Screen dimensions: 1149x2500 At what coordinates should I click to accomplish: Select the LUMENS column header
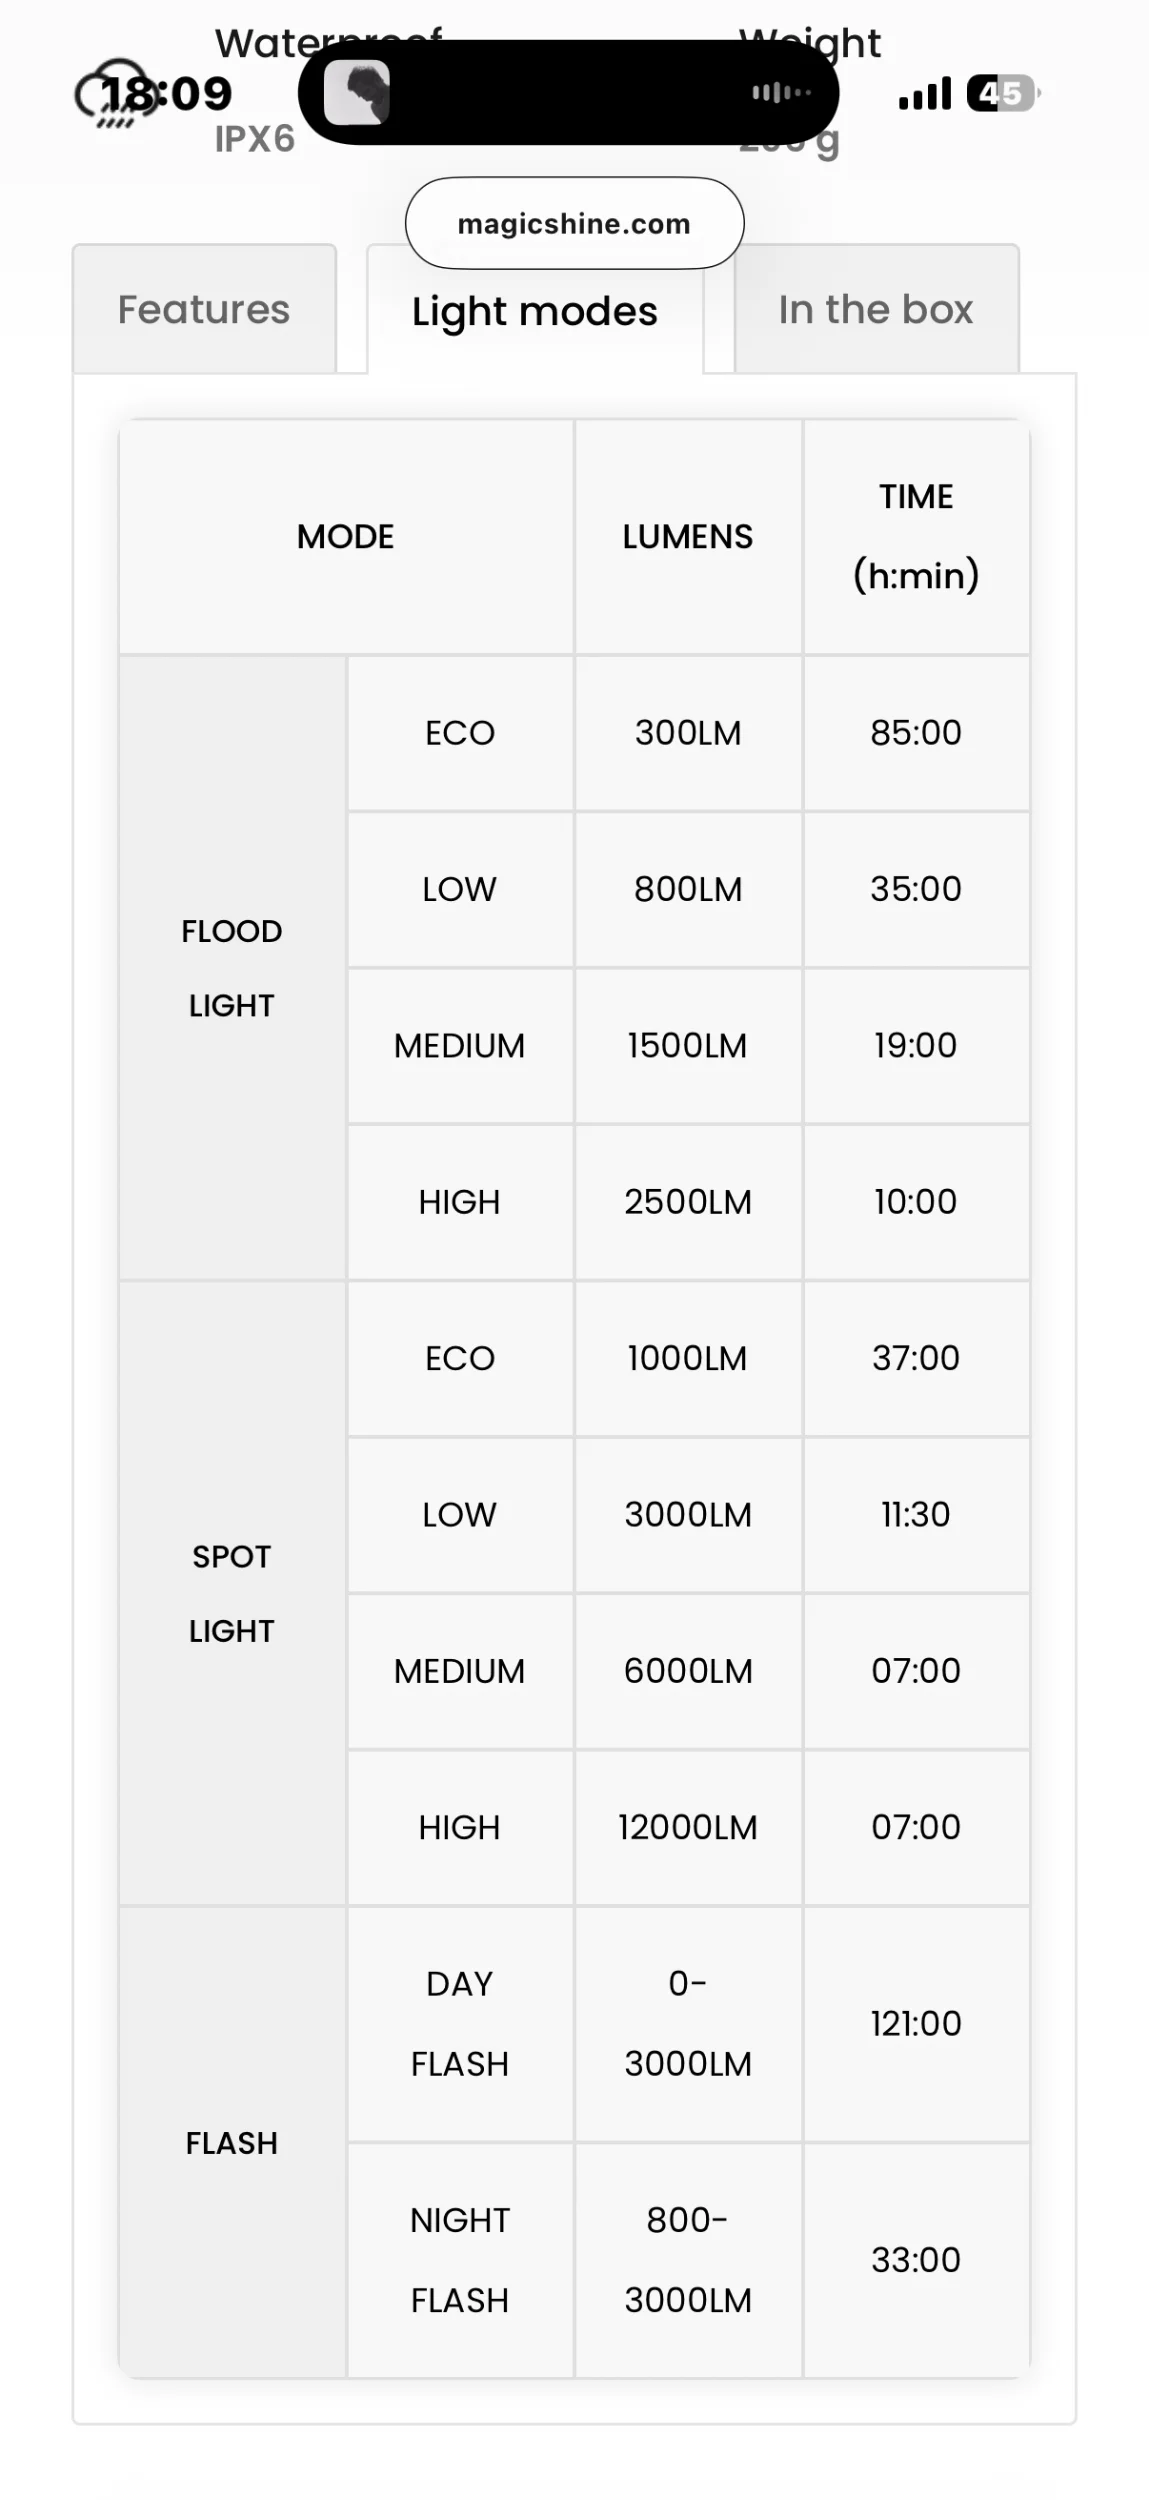[688, 537]
